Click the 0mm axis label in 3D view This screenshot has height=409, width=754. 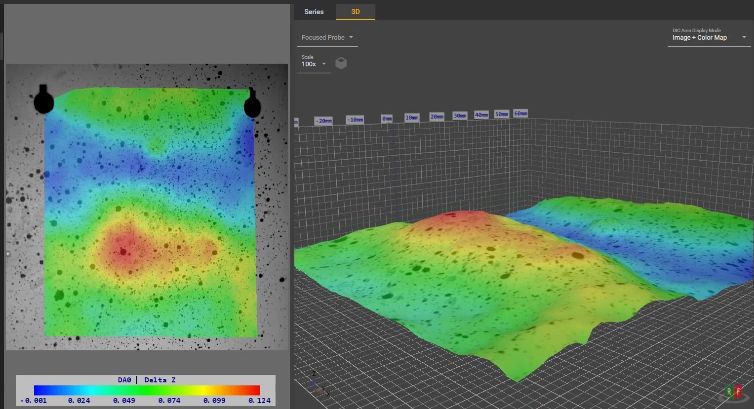387,118
